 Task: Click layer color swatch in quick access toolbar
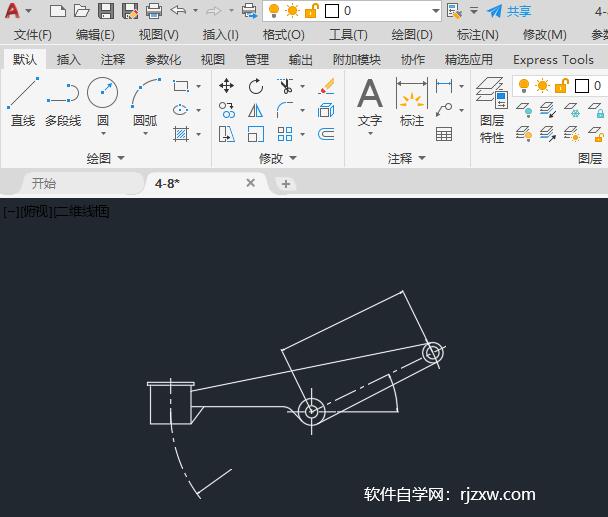[x=332, y=11]
